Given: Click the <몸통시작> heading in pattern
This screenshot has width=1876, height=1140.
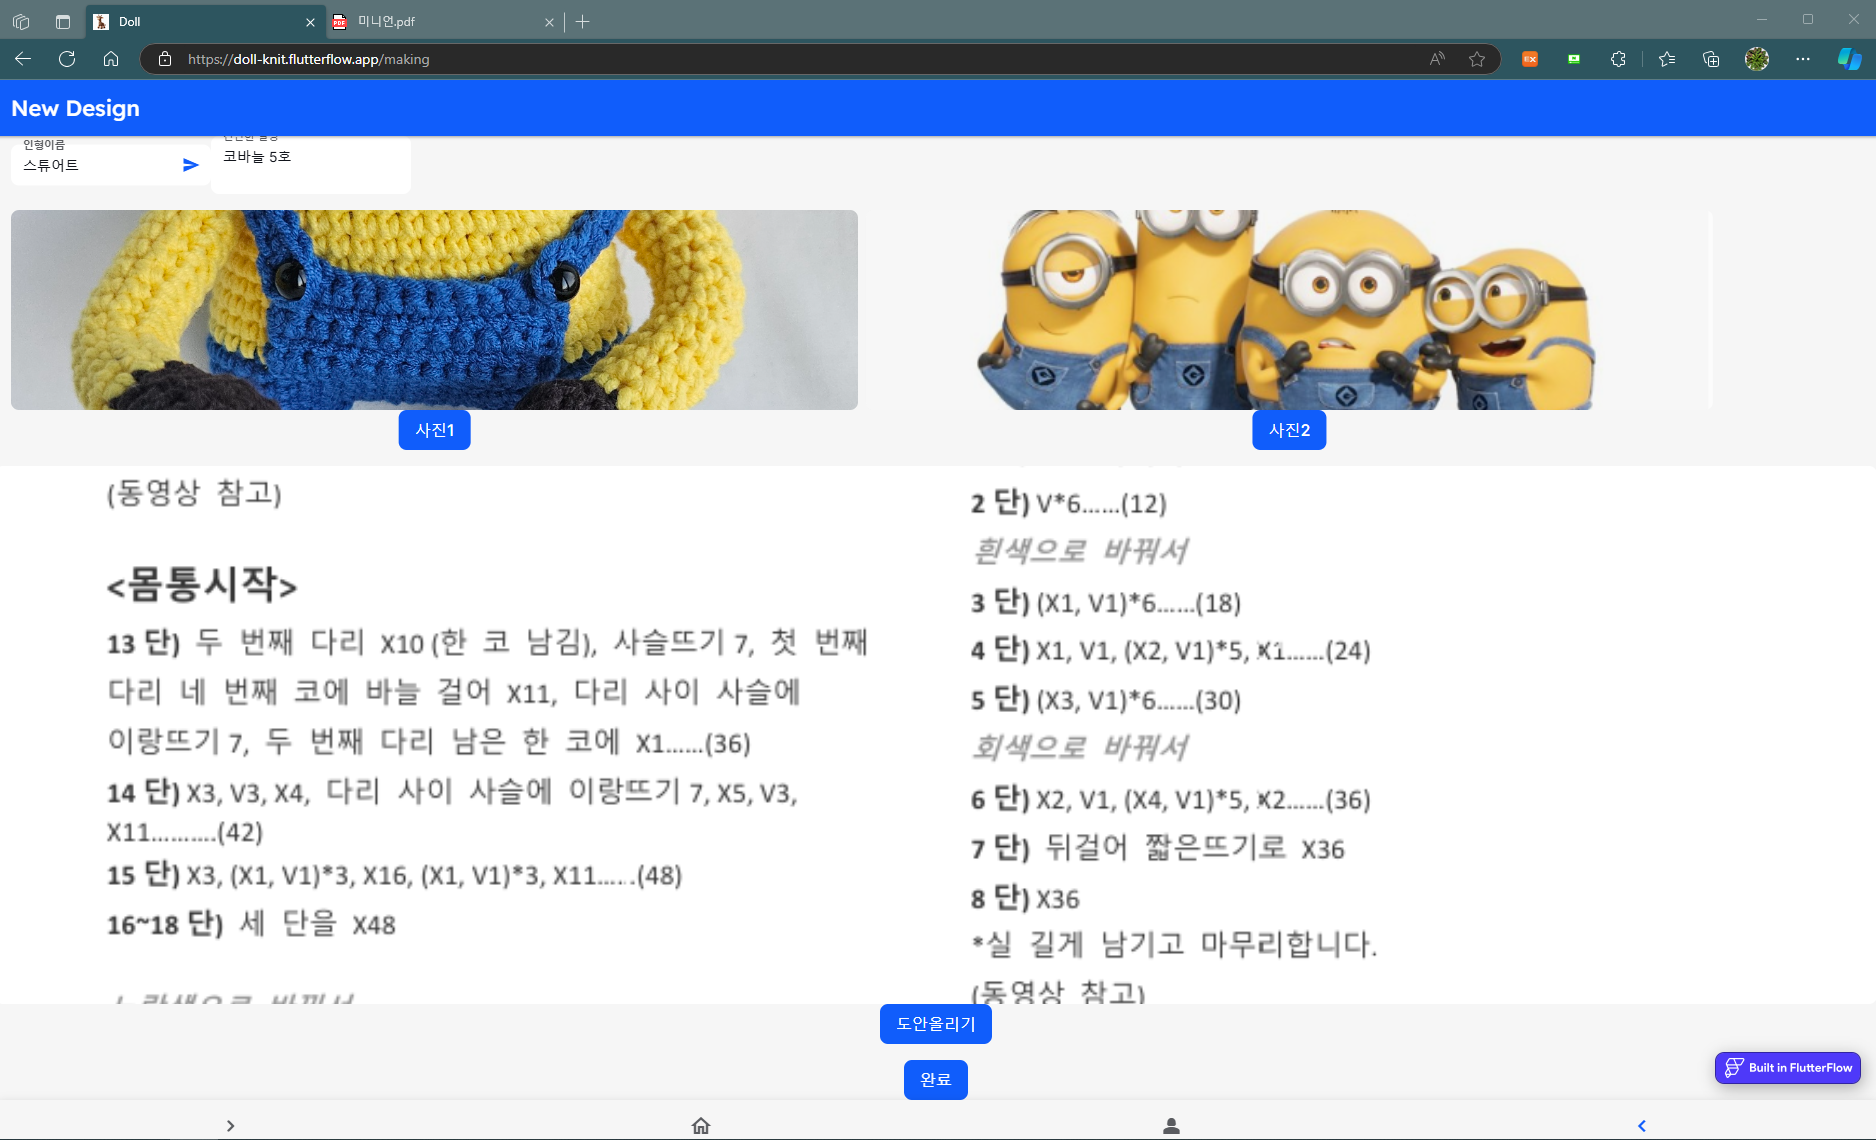Looking at the screenshot, I should click(202, 584).
